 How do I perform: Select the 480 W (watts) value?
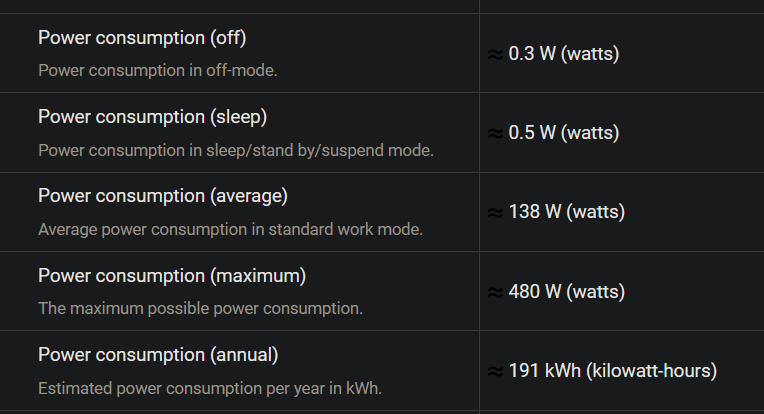pyautogui.click(x=567, y=292)
